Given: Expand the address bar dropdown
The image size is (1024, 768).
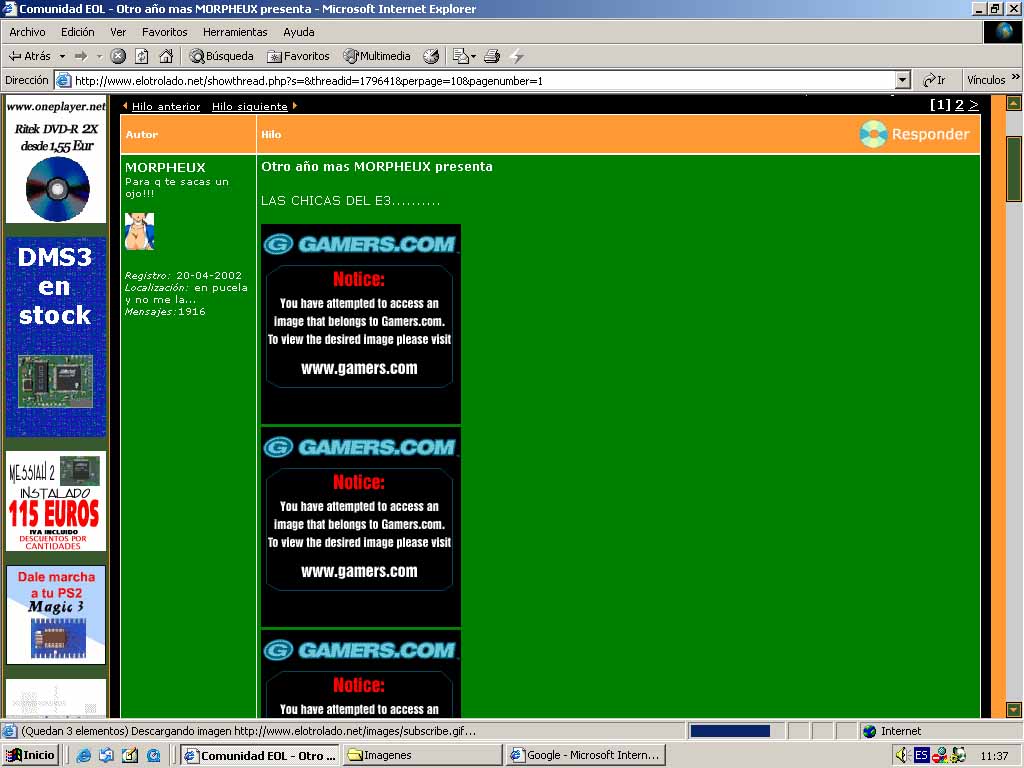Looking at the screenshot, I should click(x=903, y=80).
